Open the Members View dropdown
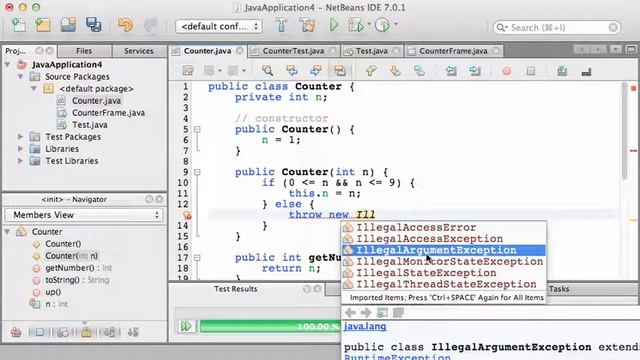This screenshot has height=360, width=640. (84, 215)
